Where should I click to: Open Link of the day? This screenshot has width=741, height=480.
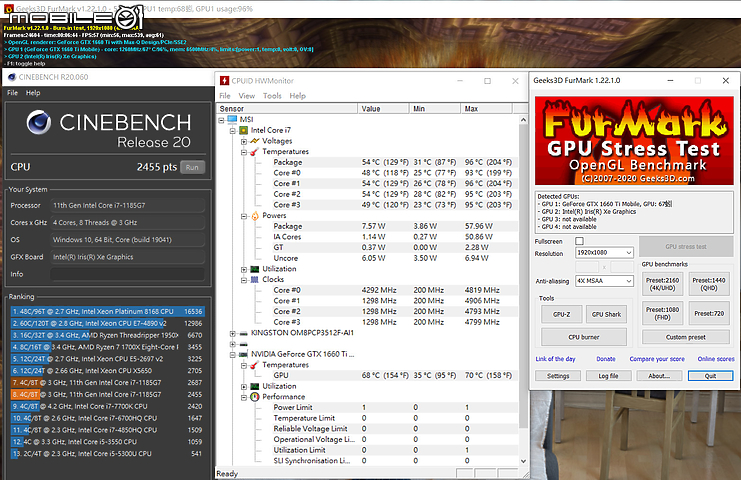click(x=555, y=359)
